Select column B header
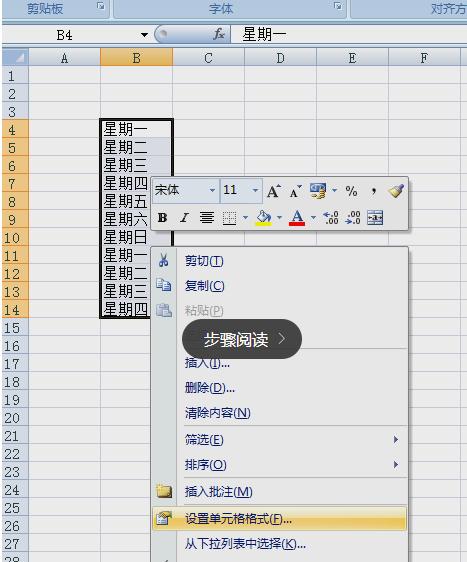Viewport: 467px width, 562px height. tap(137, 58)
